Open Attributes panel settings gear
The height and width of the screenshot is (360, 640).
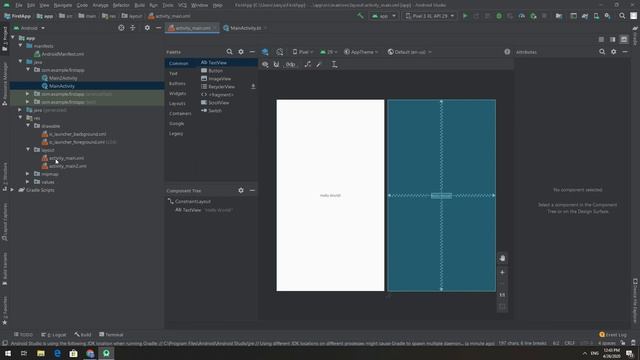click(613, 52)
